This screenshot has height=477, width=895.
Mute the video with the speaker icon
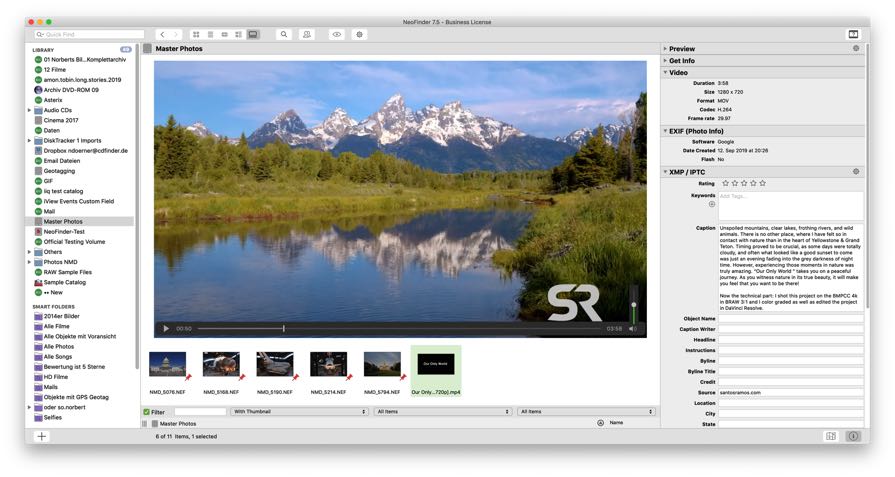(632, 328)
